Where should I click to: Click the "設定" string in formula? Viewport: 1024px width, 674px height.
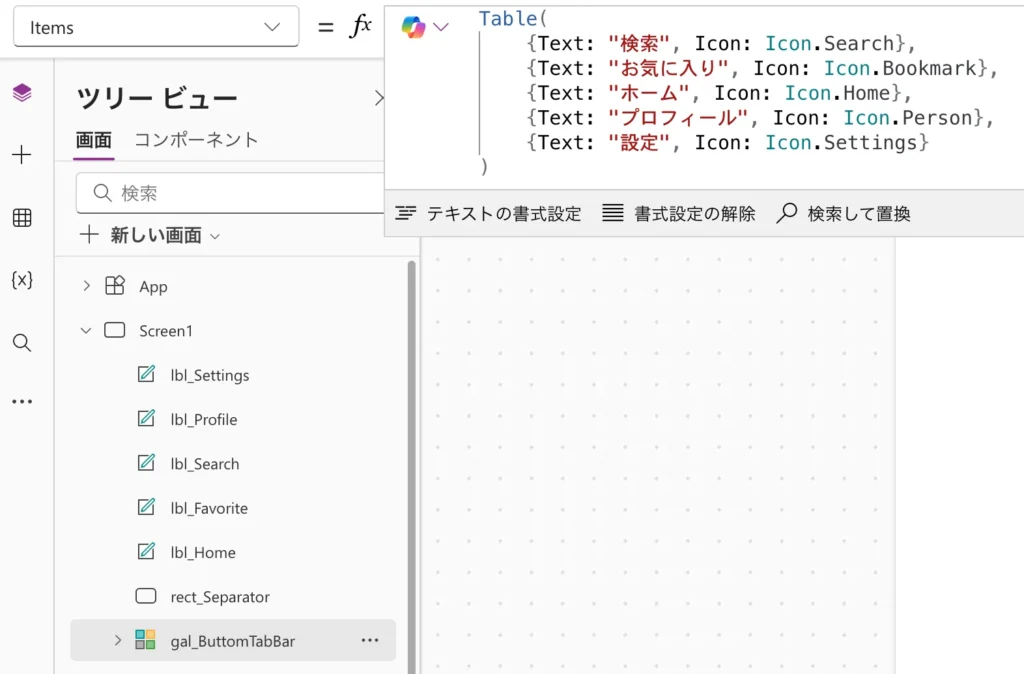click(639, 142)
